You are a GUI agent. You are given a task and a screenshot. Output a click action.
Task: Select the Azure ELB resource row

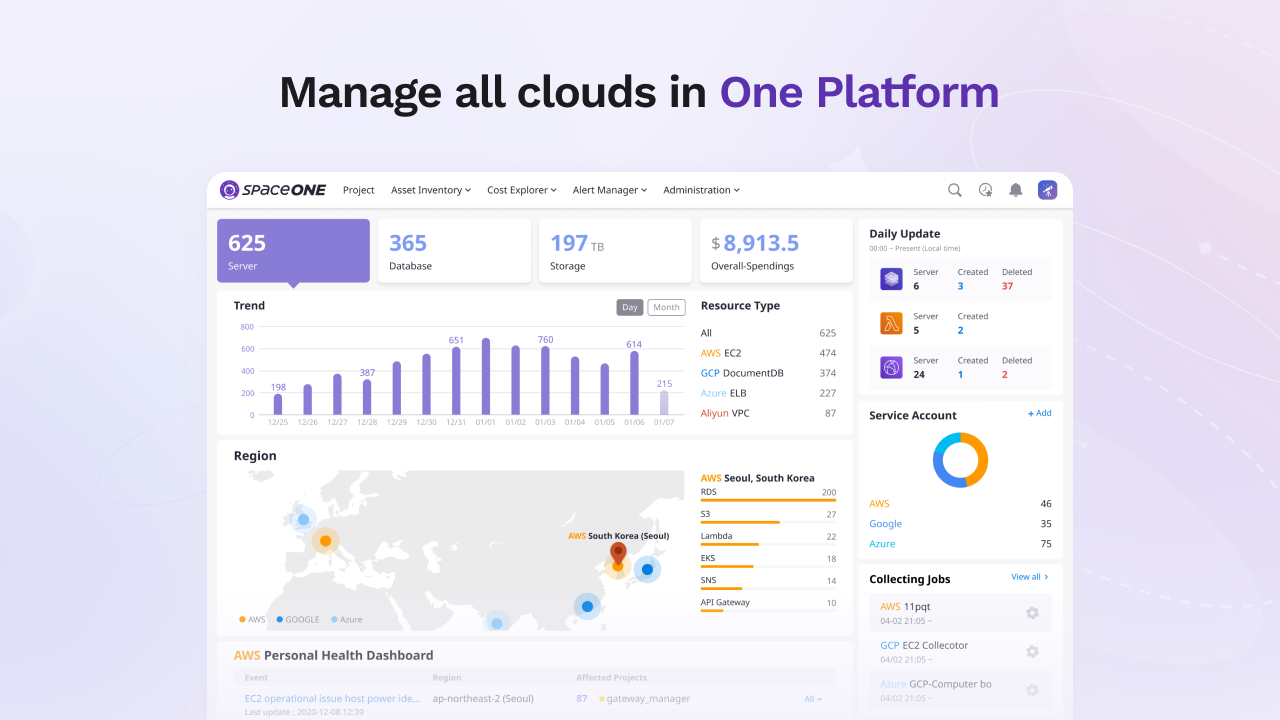point(768,393)
